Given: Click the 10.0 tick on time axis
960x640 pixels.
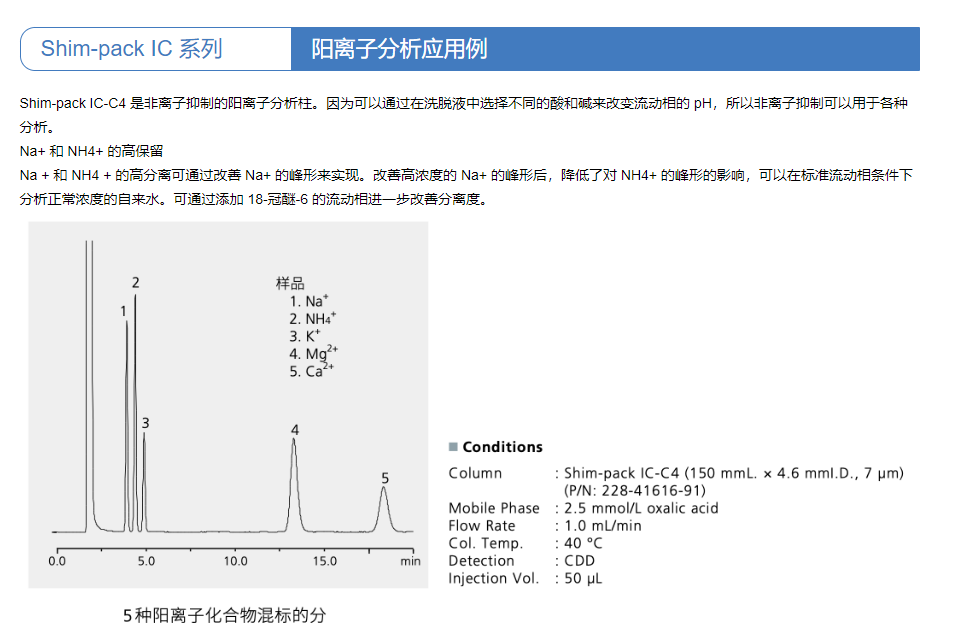Looking at the screenshot, I should [235, 561].
